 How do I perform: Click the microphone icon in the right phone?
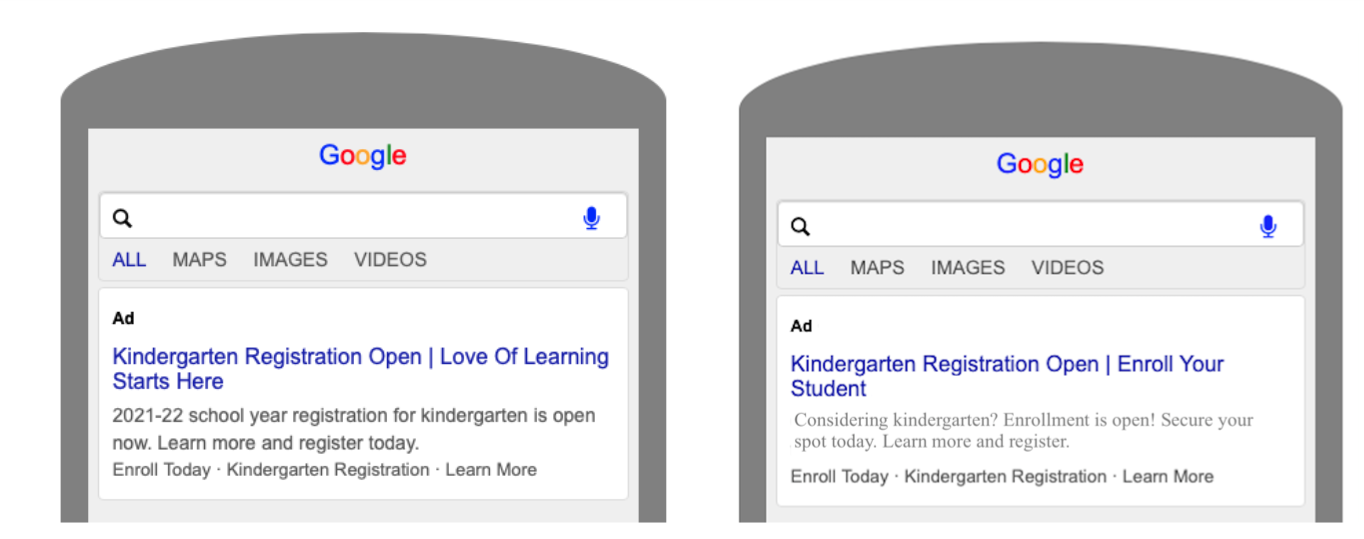tap(1268, 226)
